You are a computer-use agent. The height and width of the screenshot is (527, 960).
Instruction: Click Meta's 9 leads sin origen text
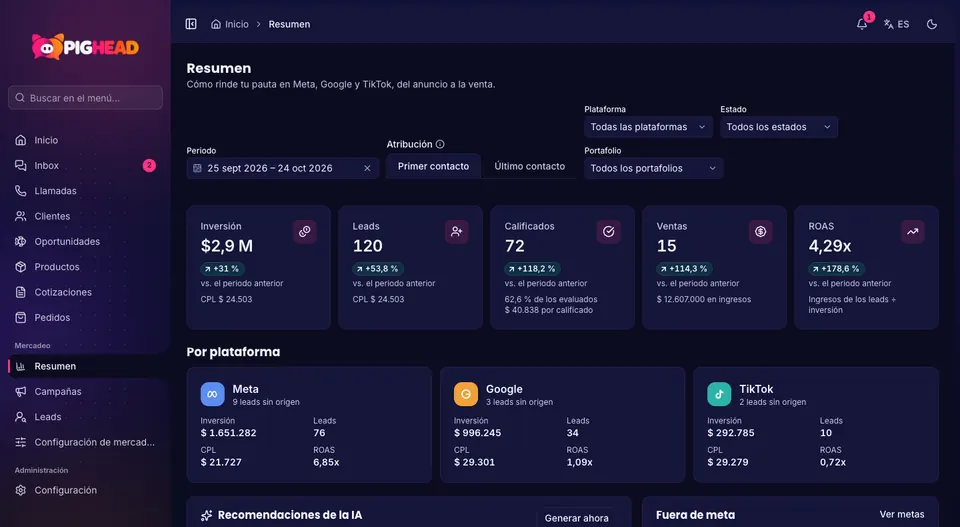tap(266, 402)
